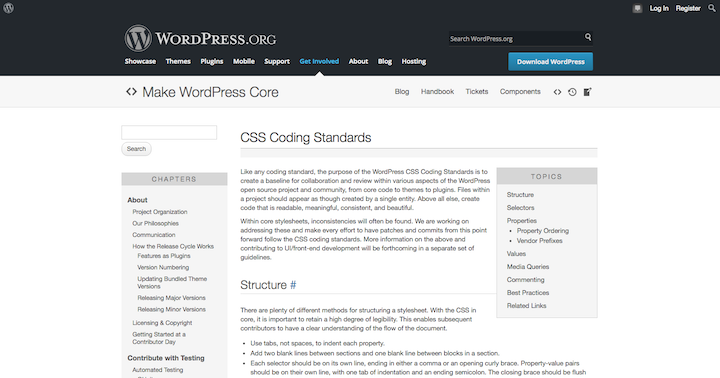
Task: Jump to Selectors in Topics
Action: 520,208
